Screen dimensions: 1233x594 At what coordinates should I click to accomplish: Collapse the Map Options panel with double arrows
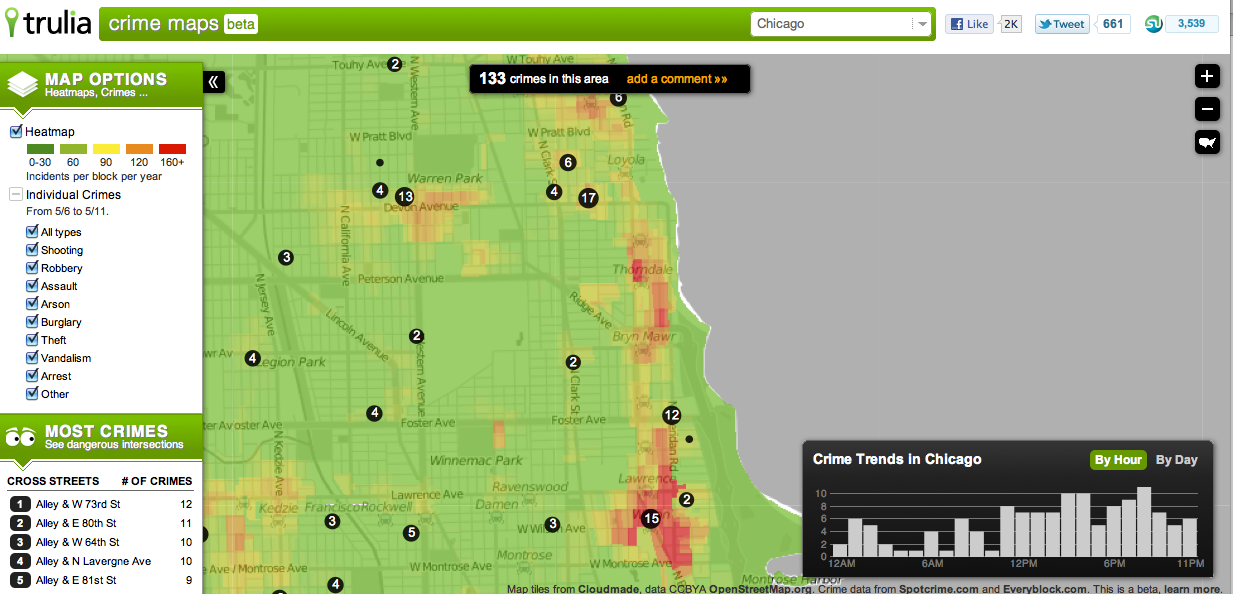pyautogui.click(x=214, y=82)
